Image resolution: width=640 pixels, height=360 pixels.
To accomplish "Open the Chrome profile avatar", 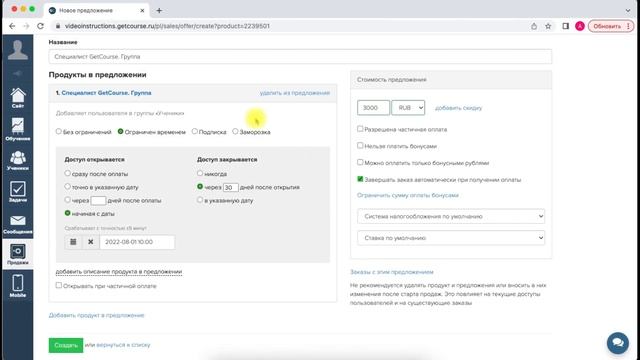I will click(580, 26).
